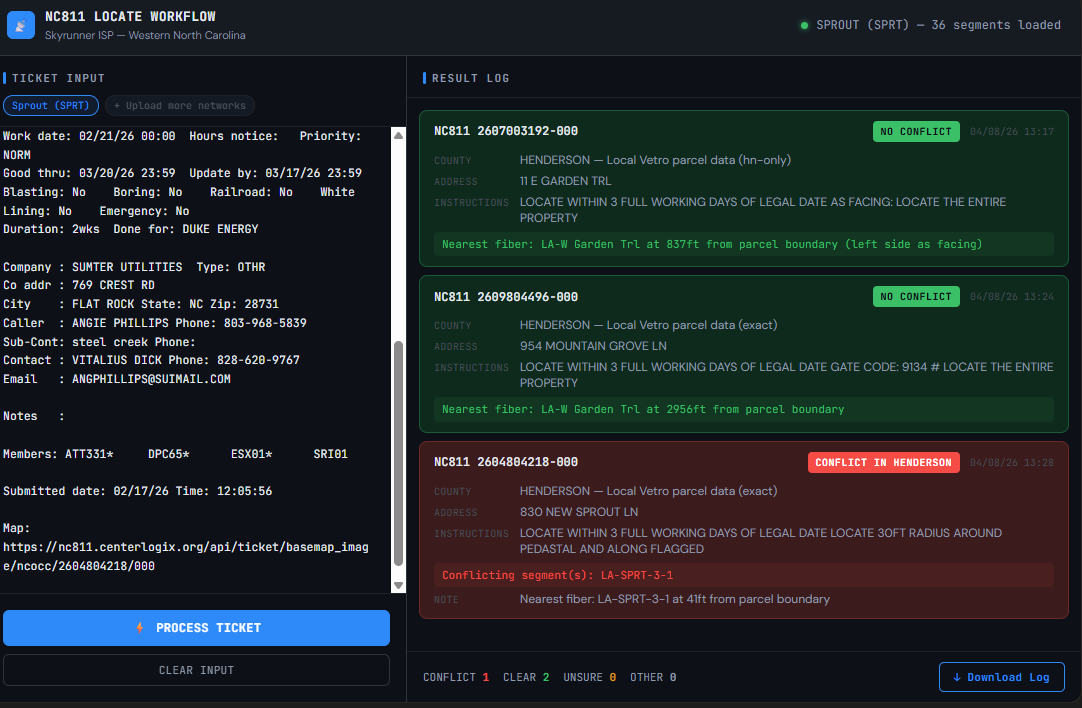The width and height of the screenshot is (1082, 708).
Task: Click address 830 NEW SPROUT LN
Action: pyautogui.click(x=578, y=512)
